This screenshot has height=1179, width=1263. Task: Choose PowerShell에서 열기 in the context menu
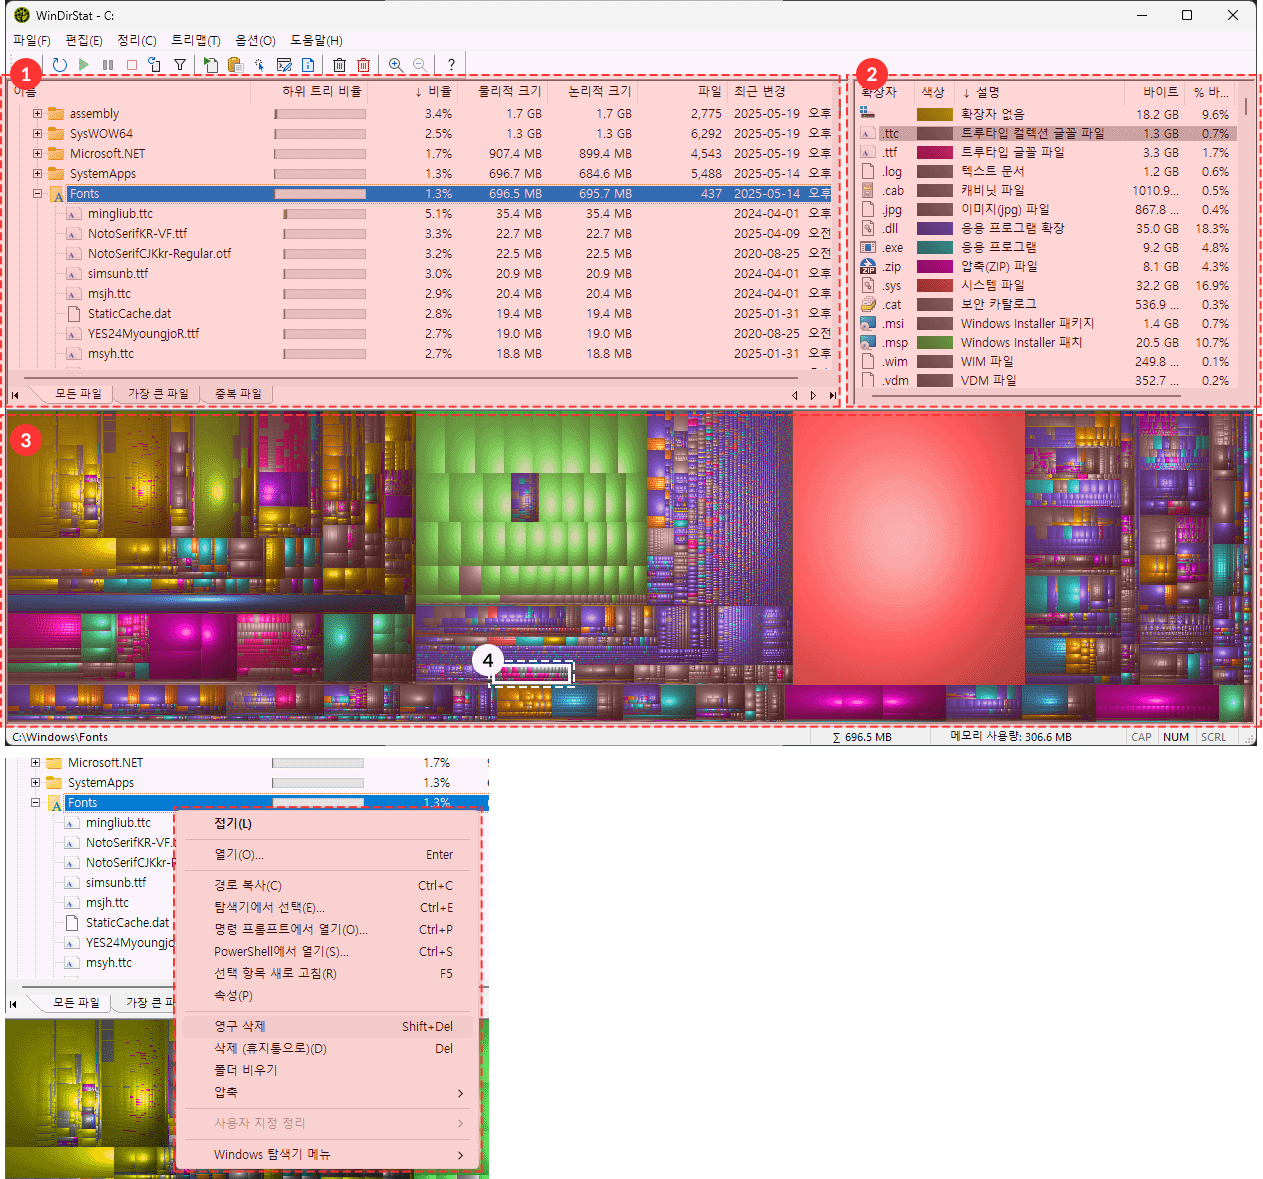click(x=328, y=951)
